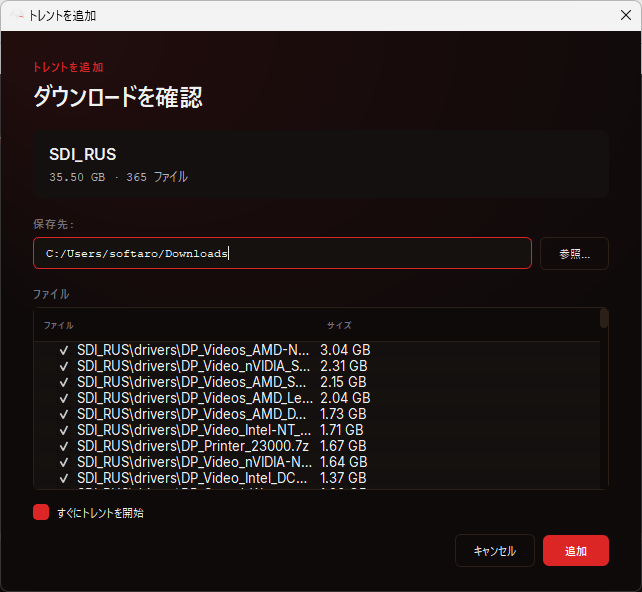Sort by the サイズ column header
Viewport: 642px width, 592px height.
coord(339,325)
